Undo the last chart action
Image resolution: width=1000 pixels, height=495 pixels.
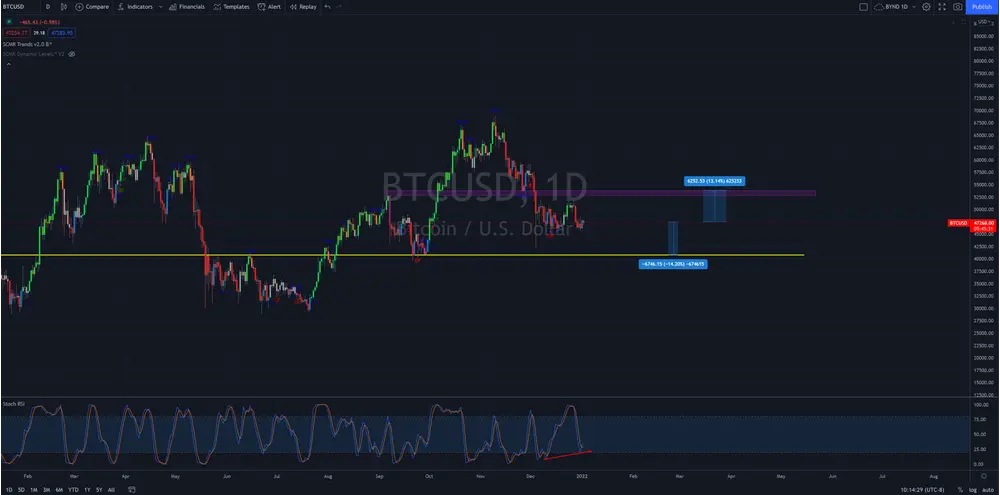(x=327, y=6)
